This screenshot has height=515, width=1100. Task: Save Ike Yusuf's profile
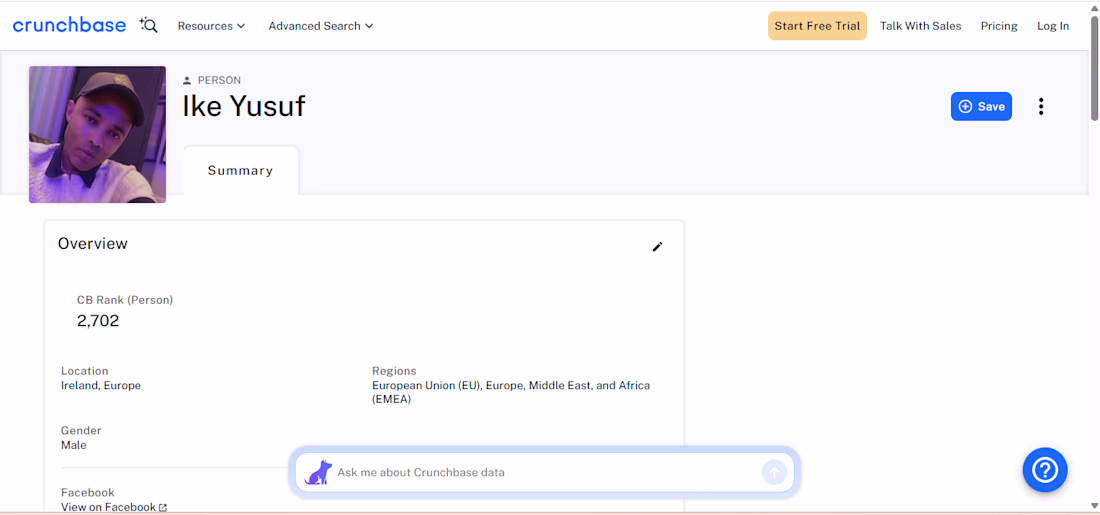coord(981,107)
